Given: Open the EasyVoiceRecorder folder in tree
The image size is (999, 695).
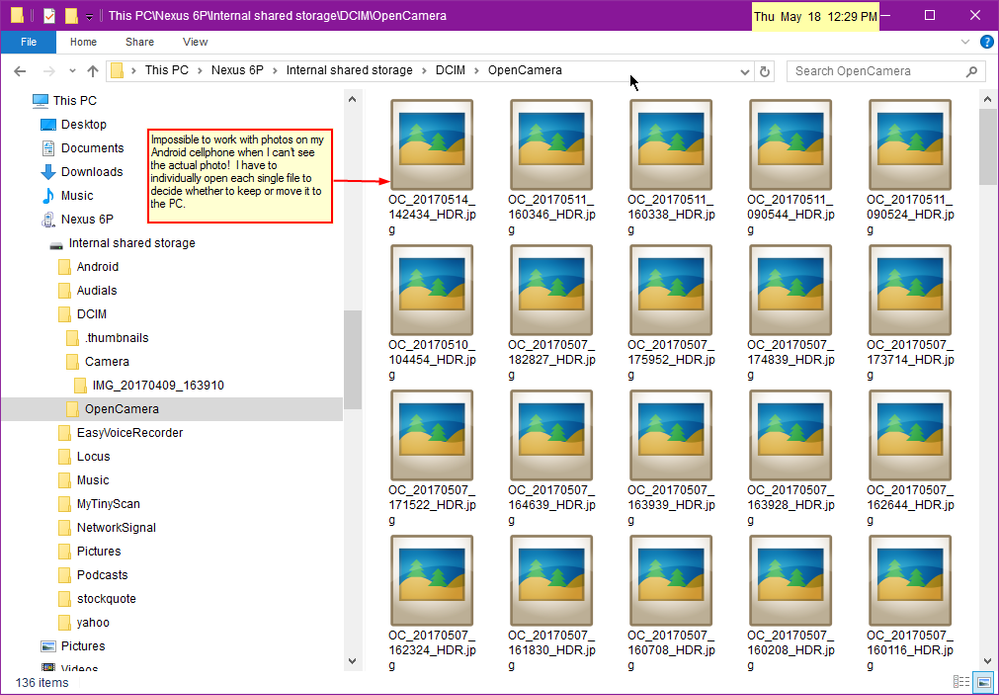Looking at the screenshot, I should pyautogui.click(x=130, y=433).
